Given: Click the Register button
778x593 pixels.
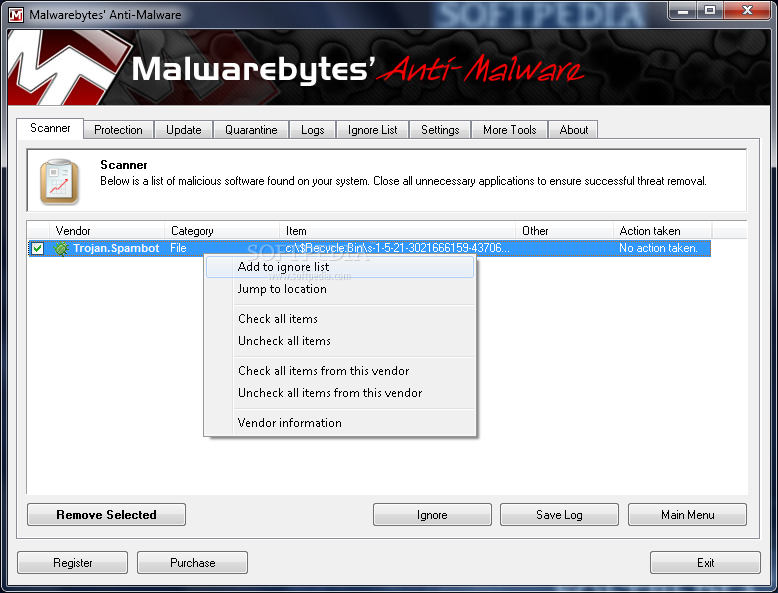Looking at the screenshot, I should 72,563.
